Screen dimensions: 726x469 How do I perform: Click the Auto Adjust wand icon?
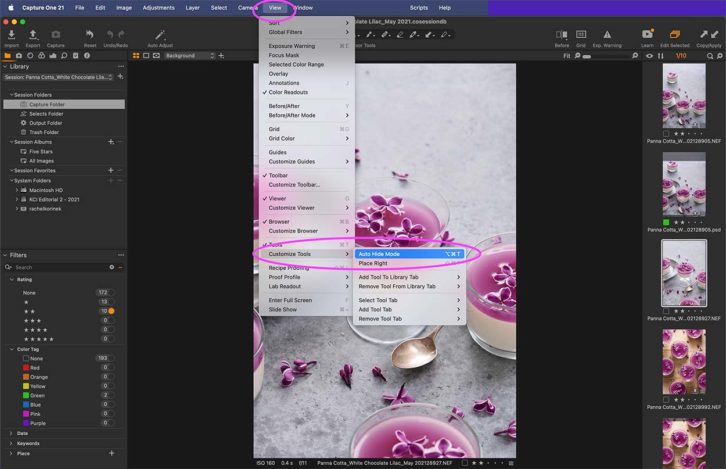(x=160, y=35)
